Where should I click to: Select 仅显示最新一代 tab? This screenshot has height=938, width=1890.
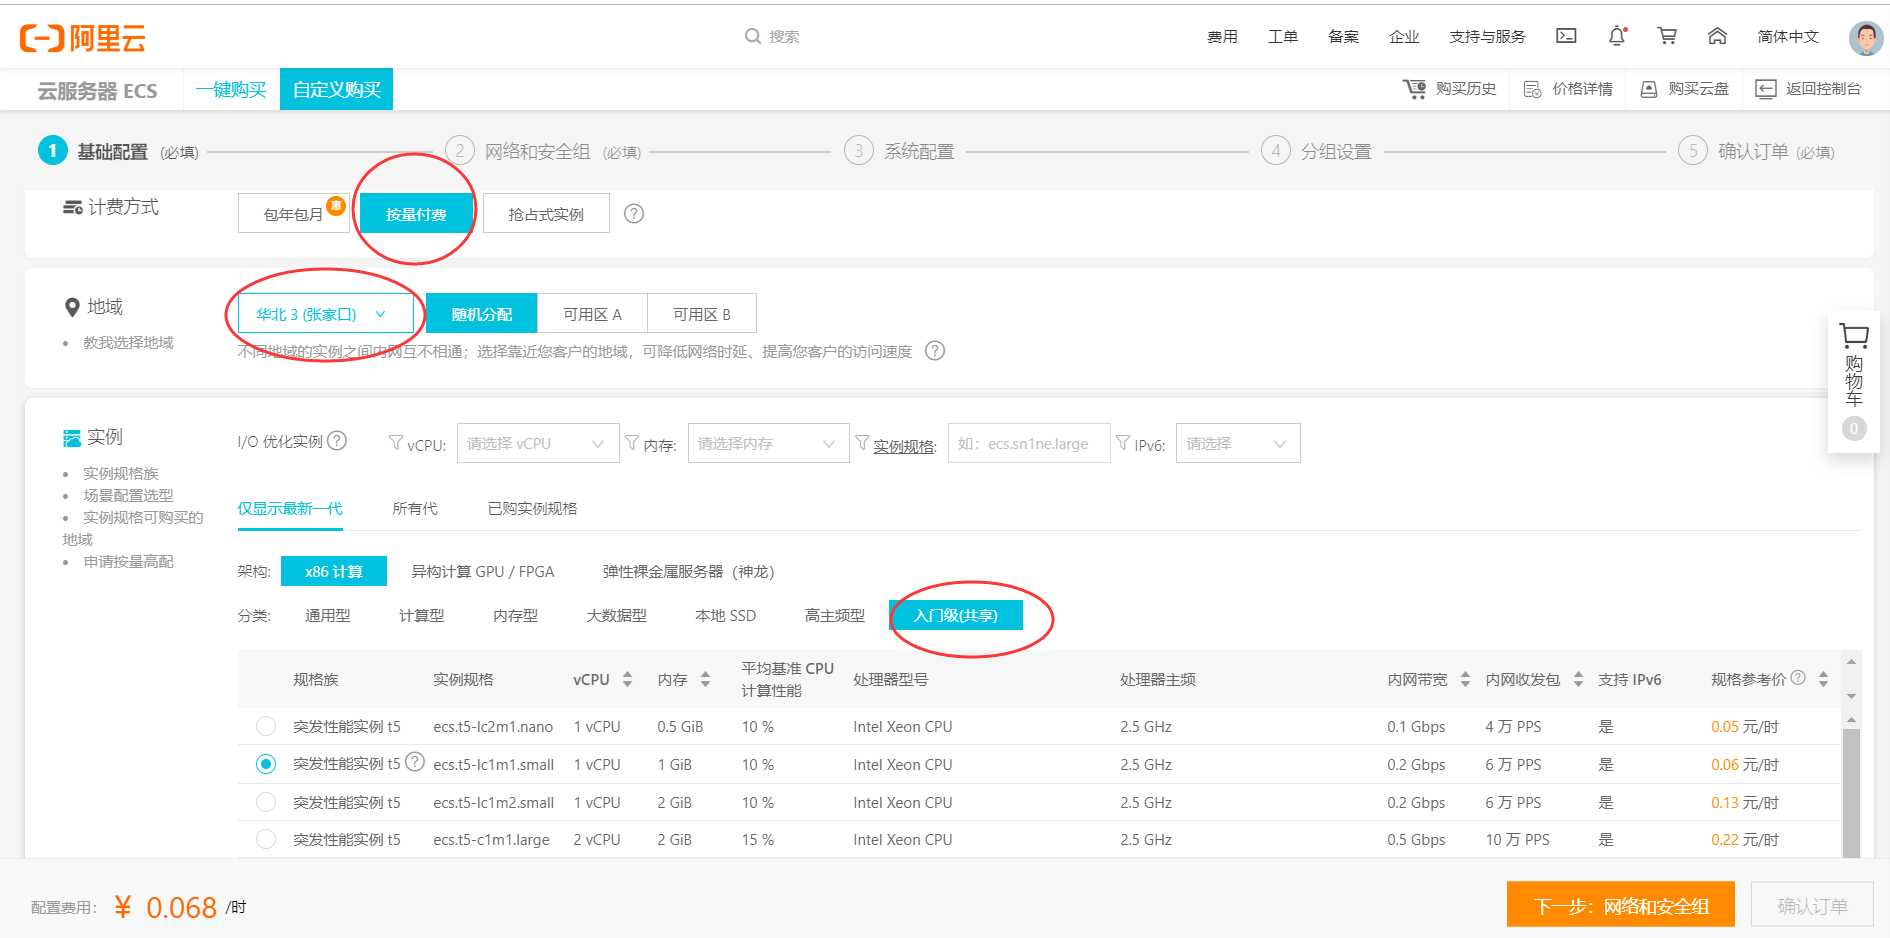pyautogui.click(x=290, y=508)
